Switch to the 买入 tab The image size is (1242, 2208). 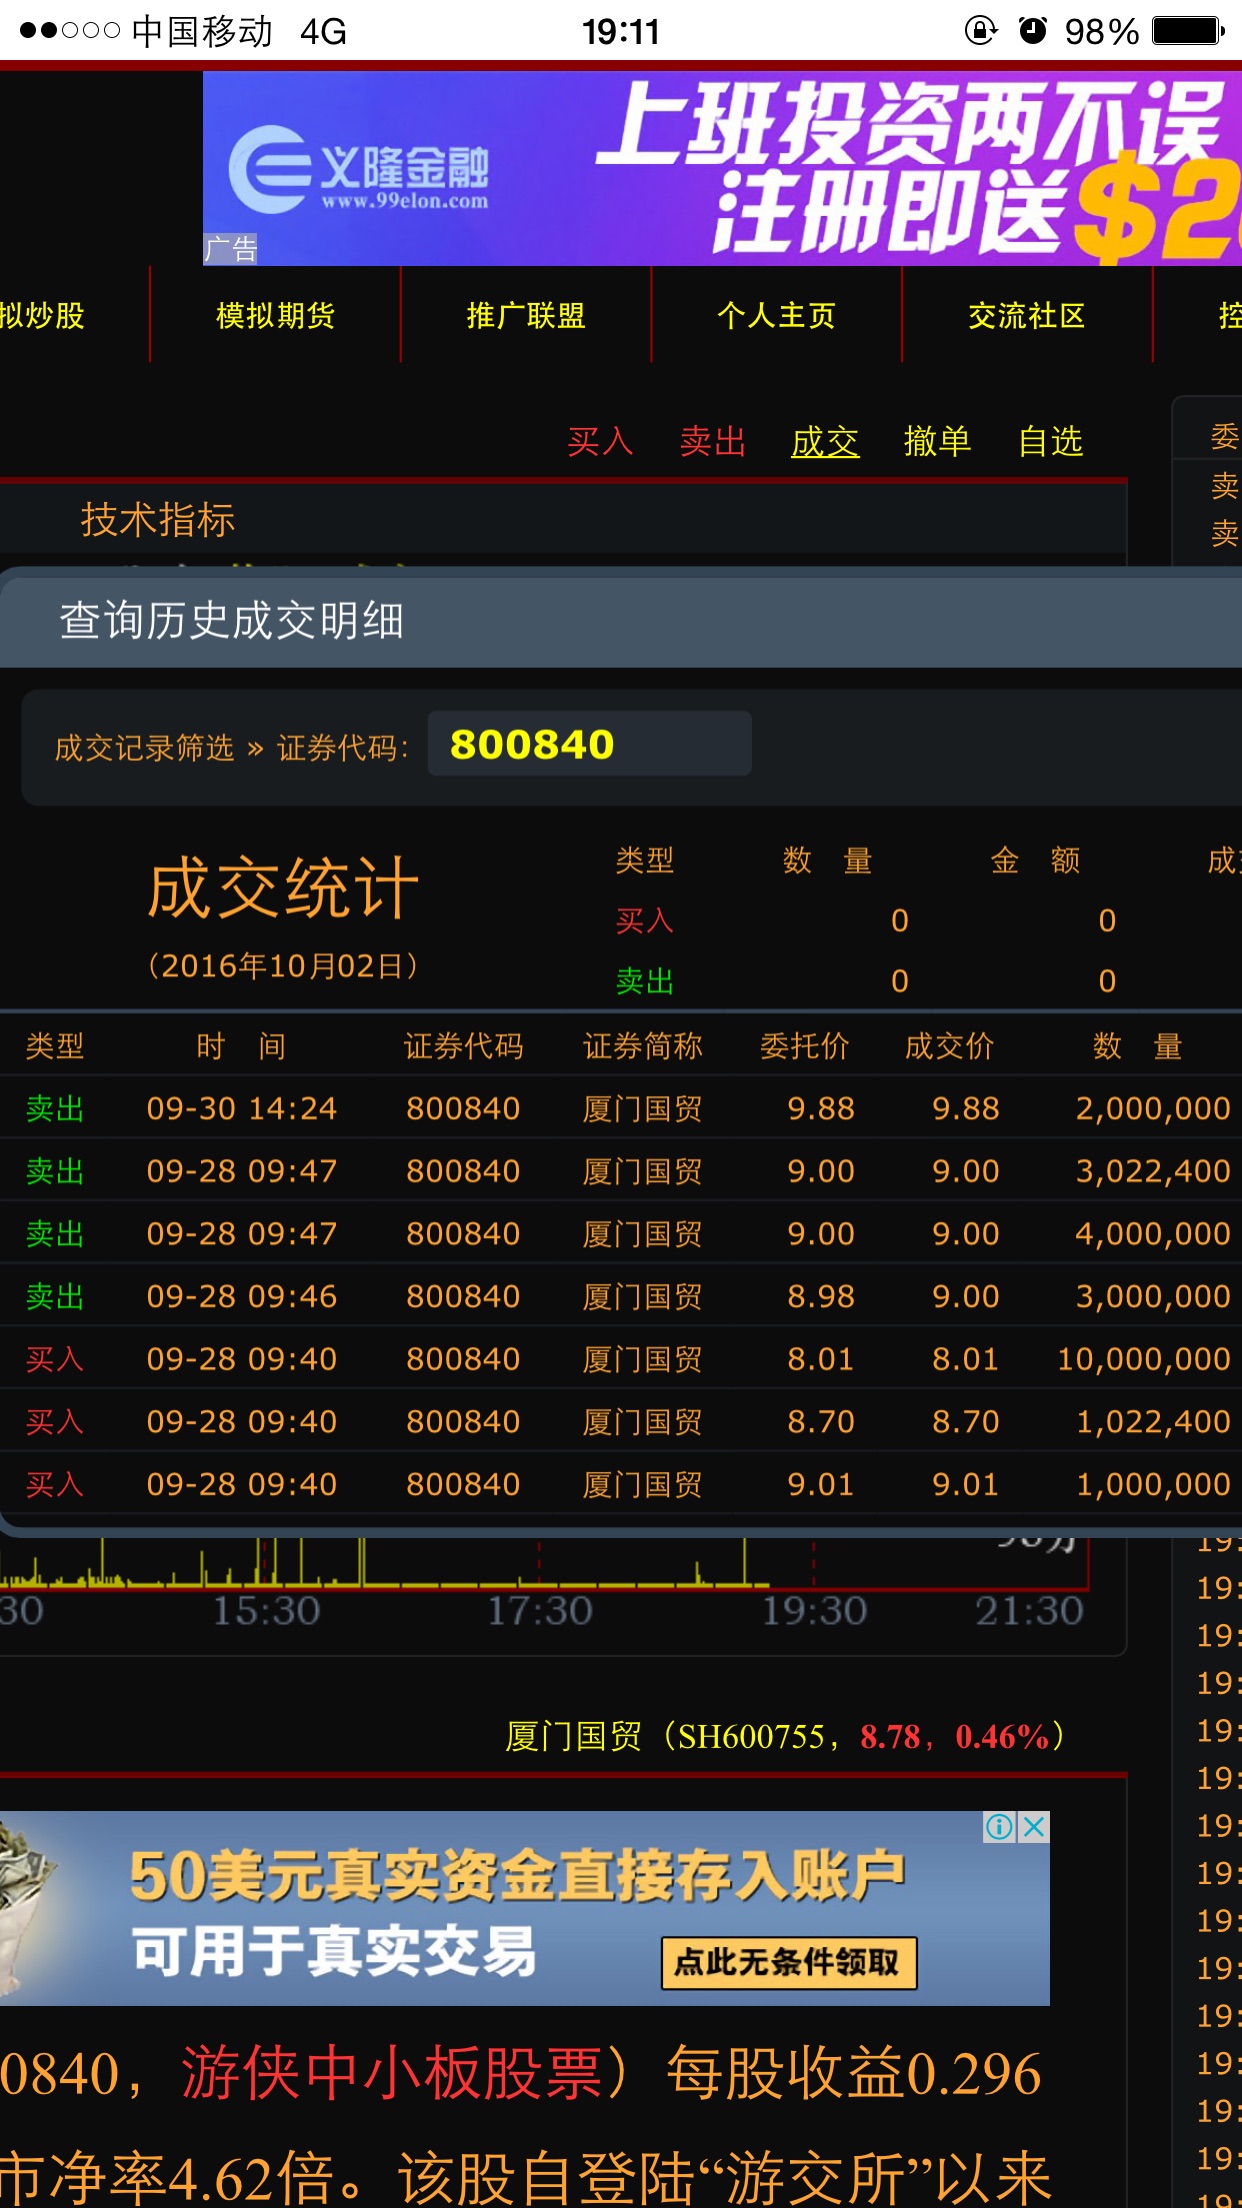600,441
